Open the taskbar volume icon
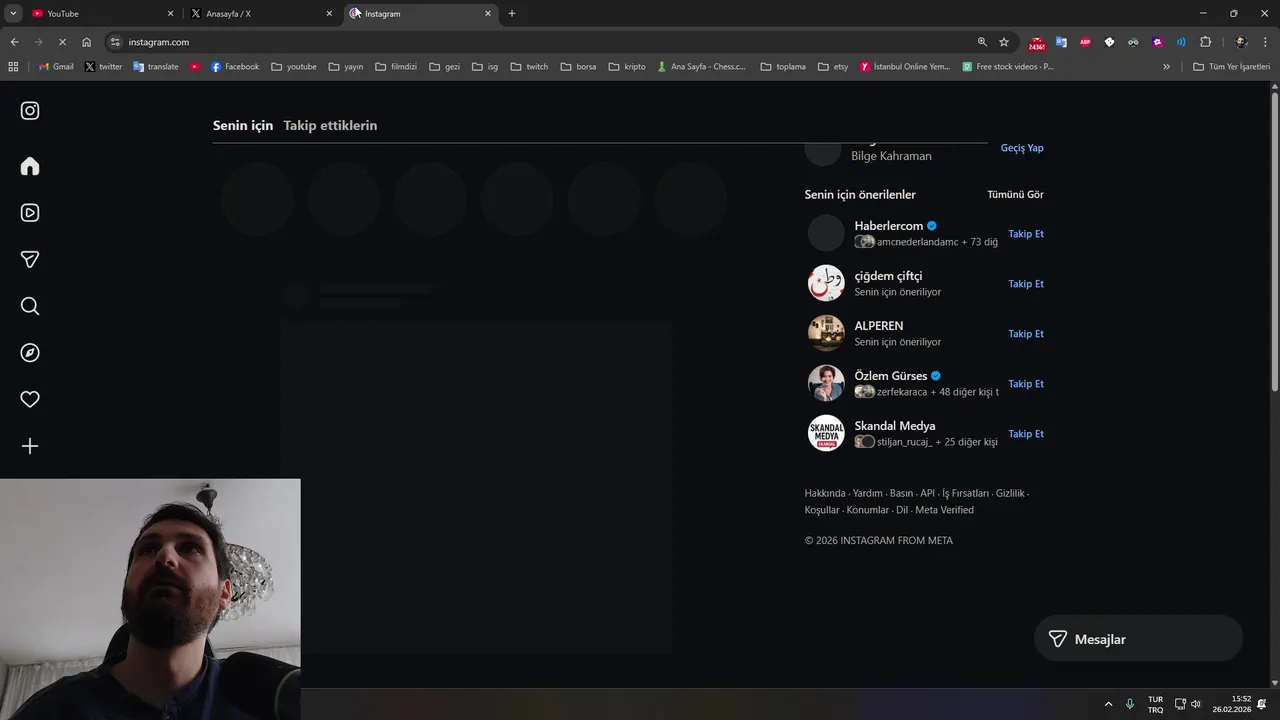1280x720 pixels. tap(1195, 704)
